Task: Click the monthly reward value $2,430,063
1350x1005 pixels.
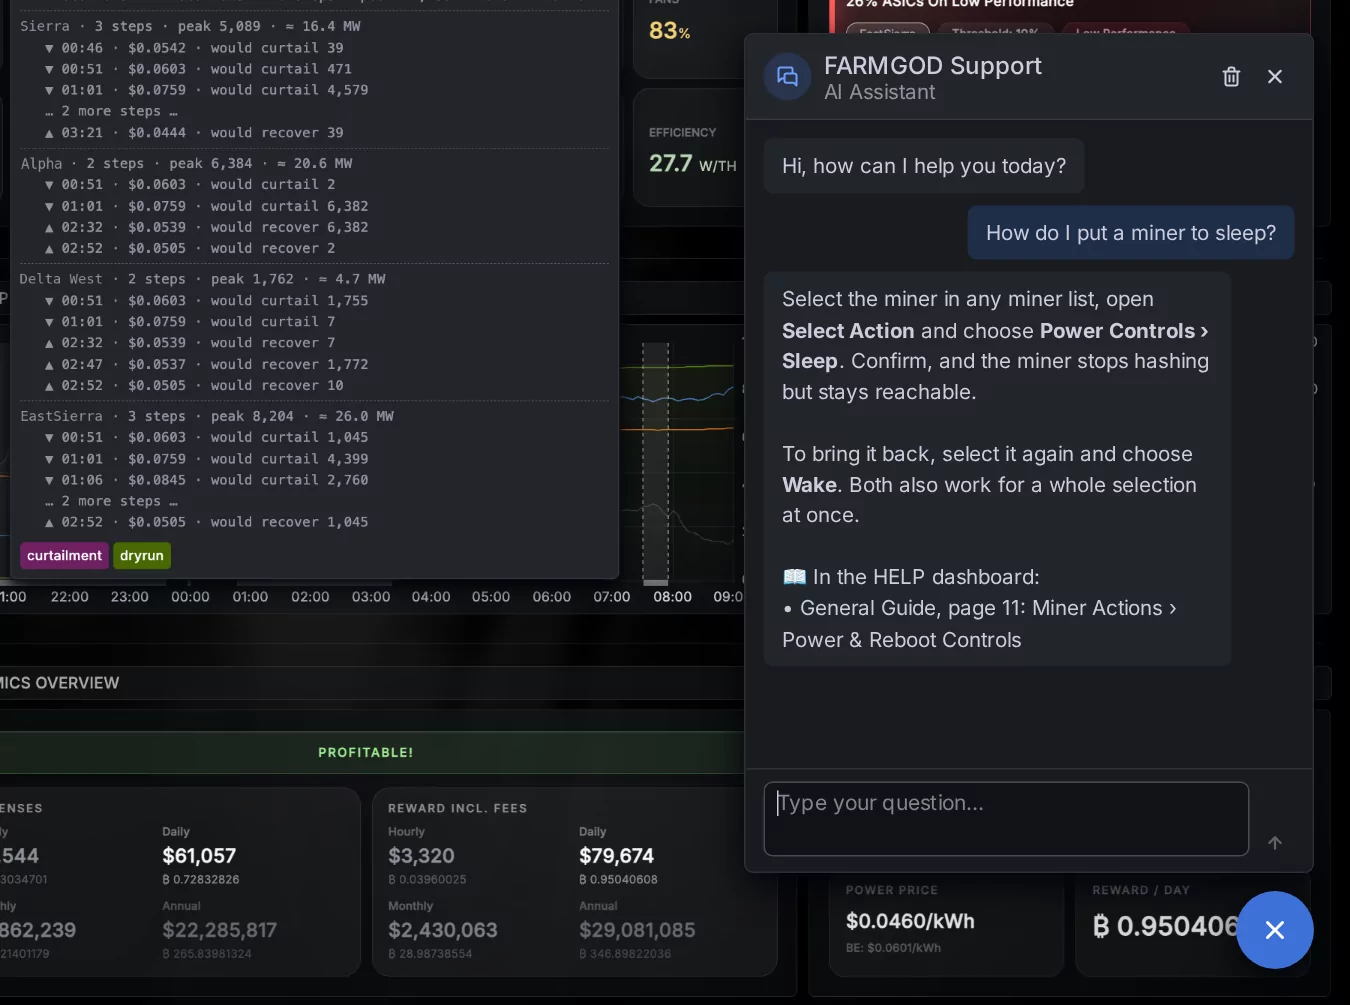Action: (x=443, y=930)
